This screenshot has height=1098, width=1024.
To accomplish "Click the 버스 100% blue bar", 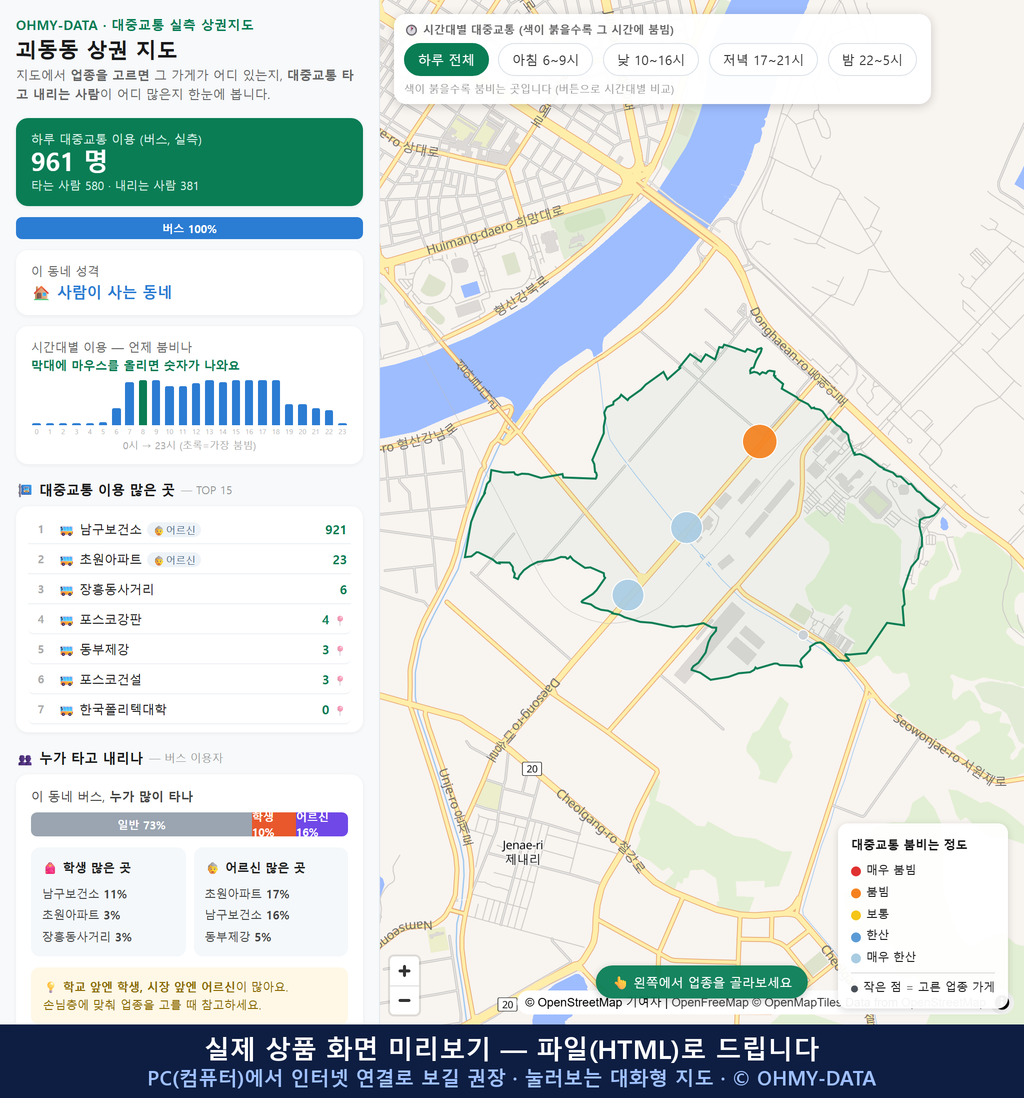I will [189, 228].
